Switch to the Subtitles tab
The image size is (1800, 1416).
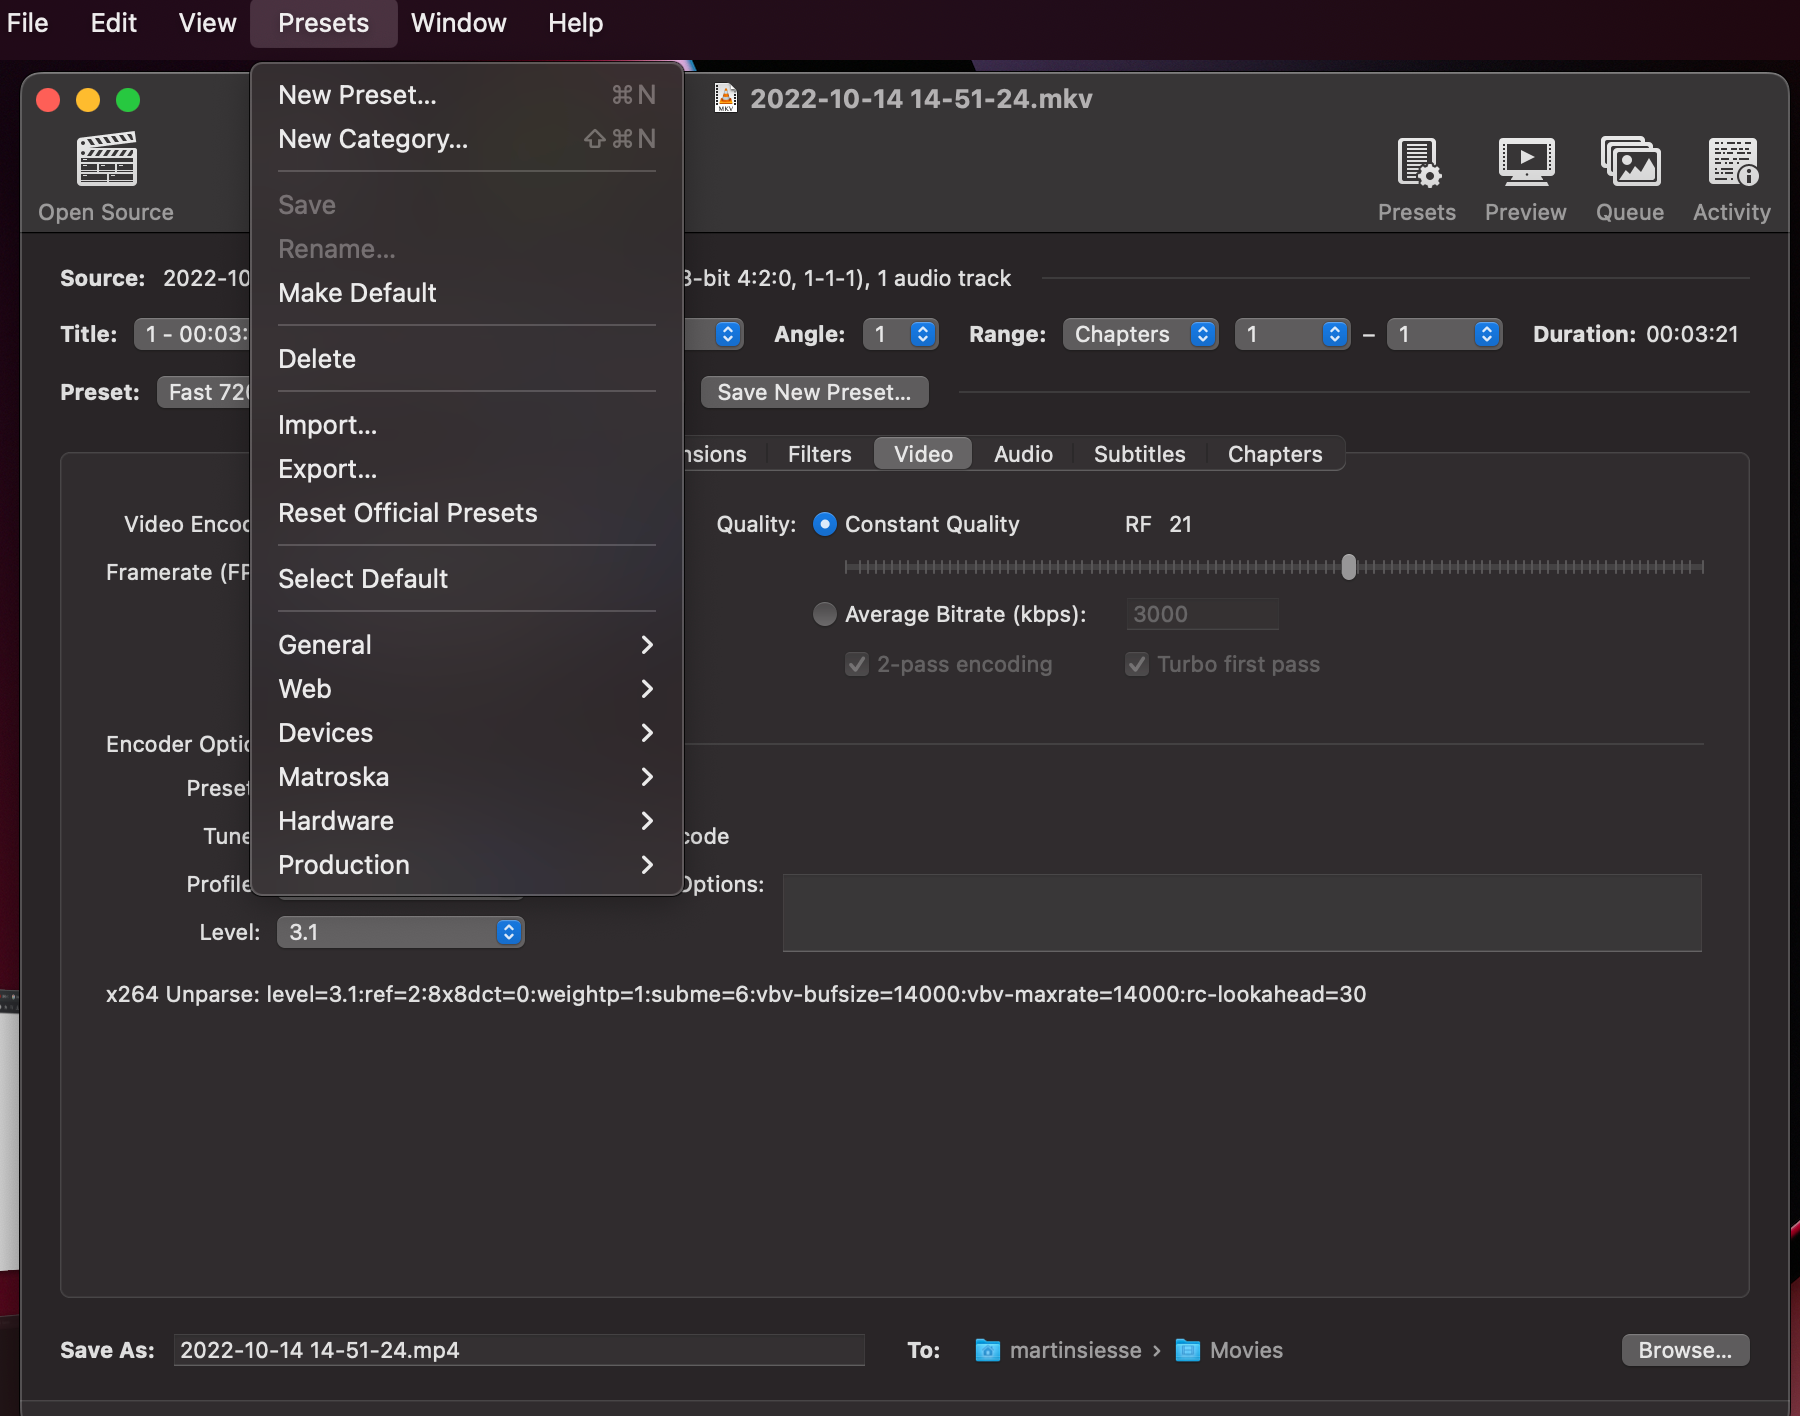pyautogui.click(x=1140, y=454)
